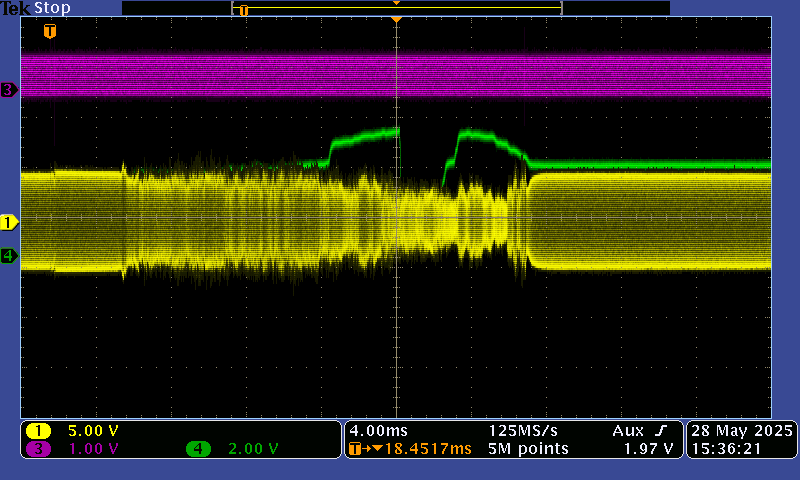The image size is (800, 480).
Task: Toggle the purple channel 3 badge
Action: [x=39, y=449]
